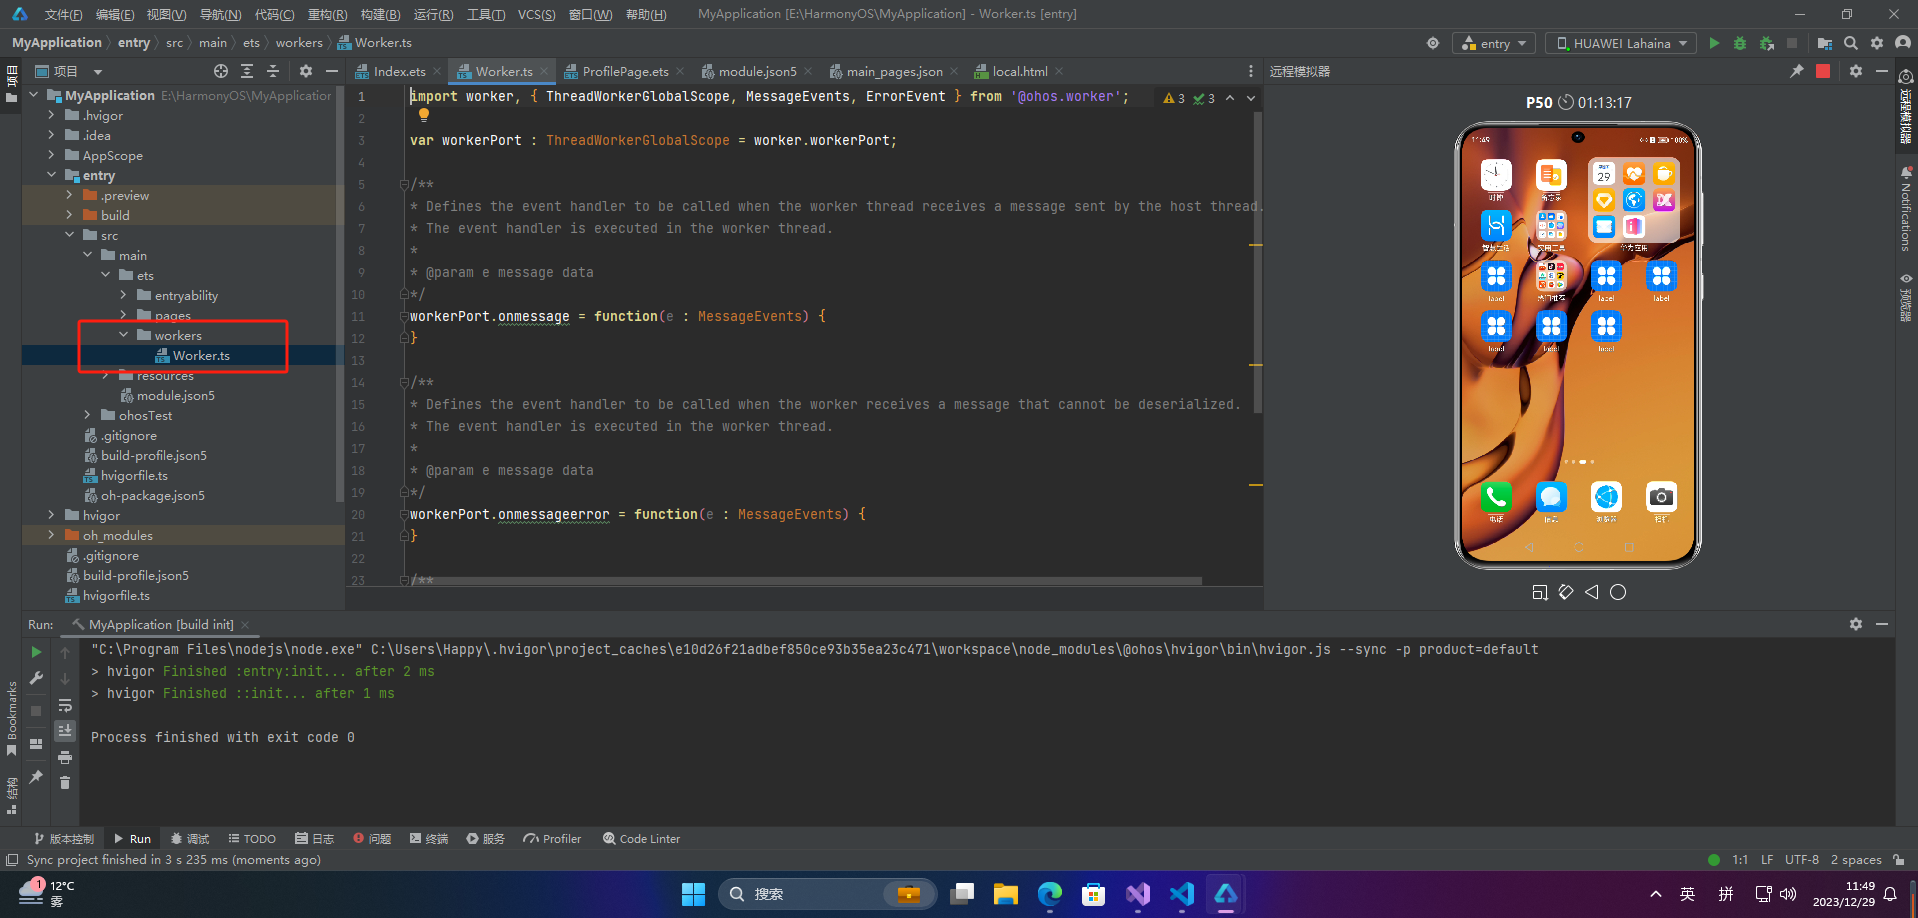The image size is (1918, 918).
Task: Click the editor vertical scrollbar
Action: [1257, 262]
